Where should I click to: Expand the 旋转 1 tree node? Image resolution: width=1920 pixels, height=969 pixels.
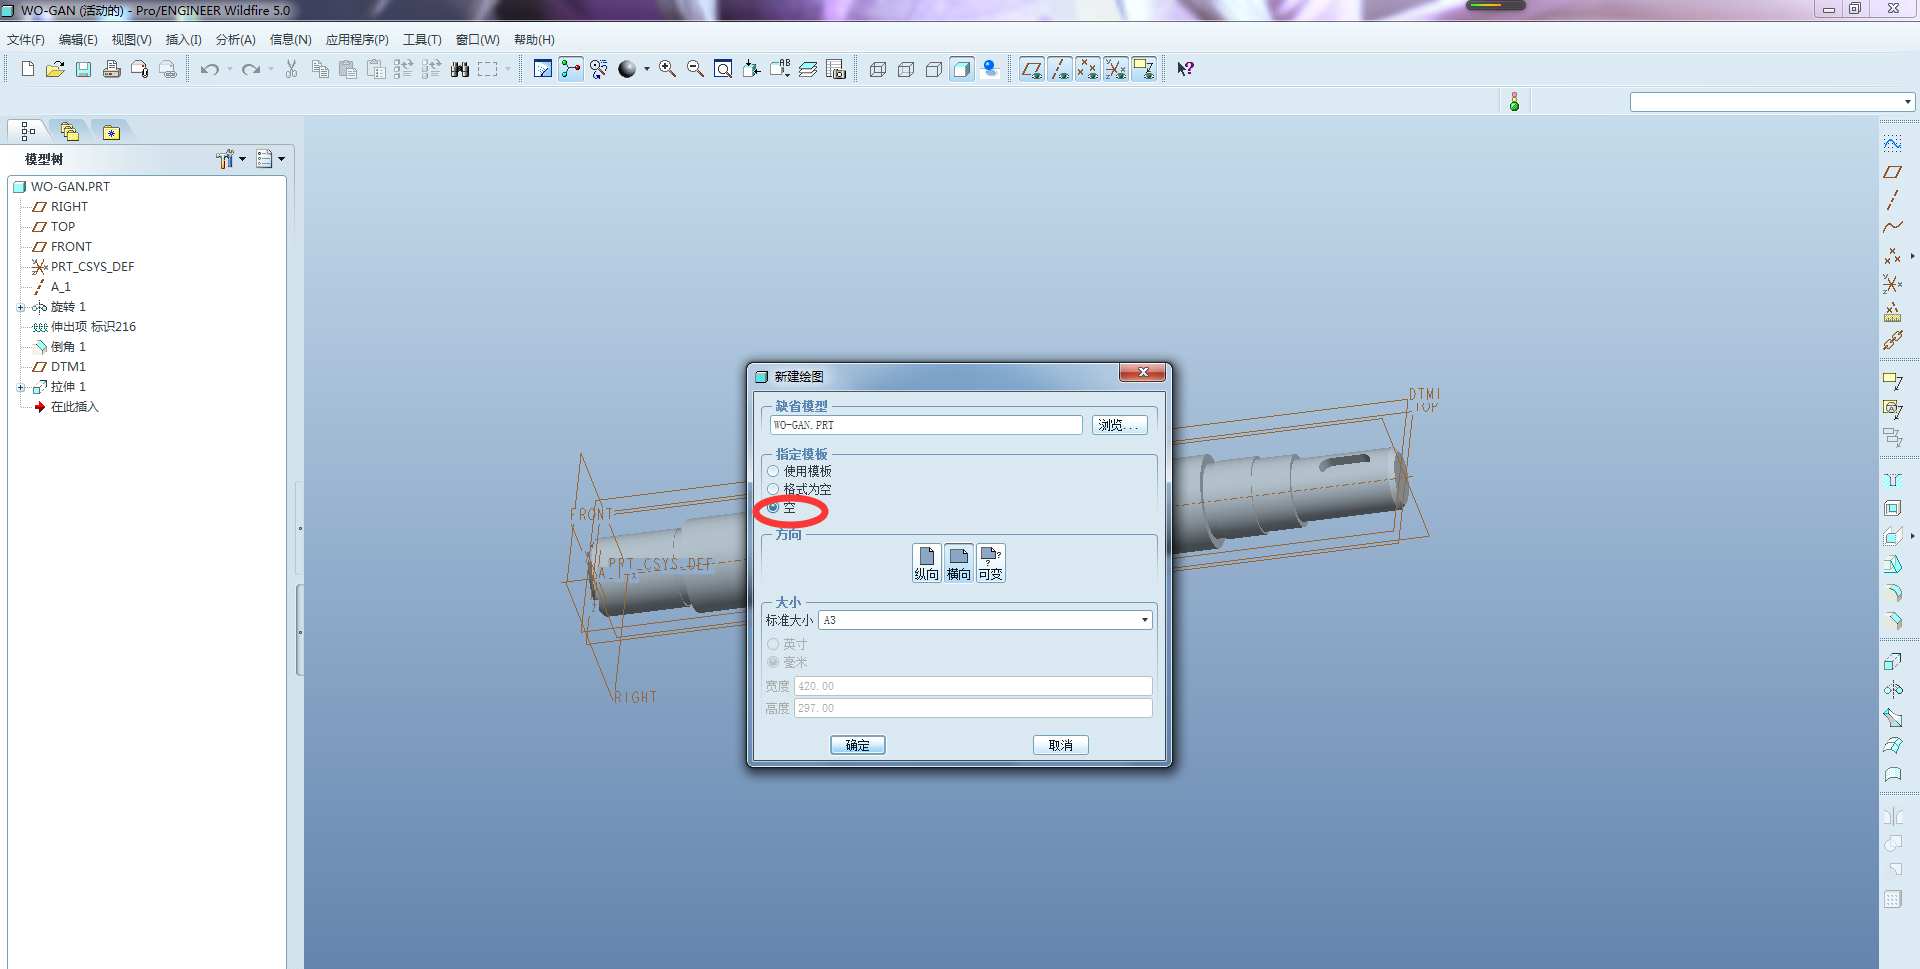coord(21,307)
